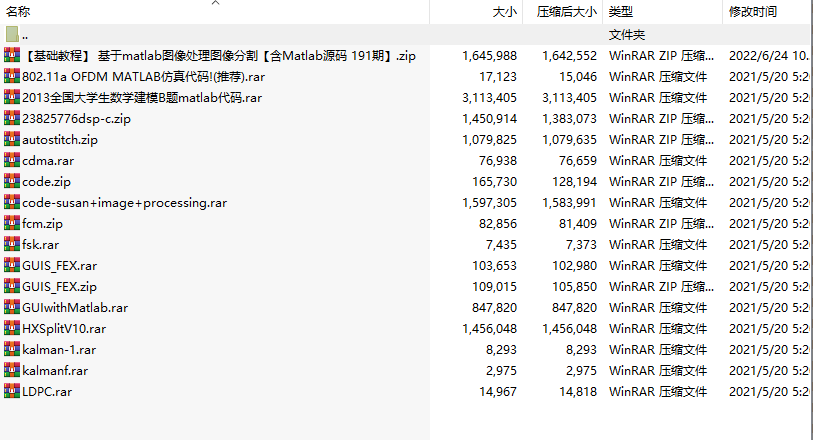This screenshot has width=813, height=440.
Task: Select the fcm.zip archive icon
Action: 12,223
